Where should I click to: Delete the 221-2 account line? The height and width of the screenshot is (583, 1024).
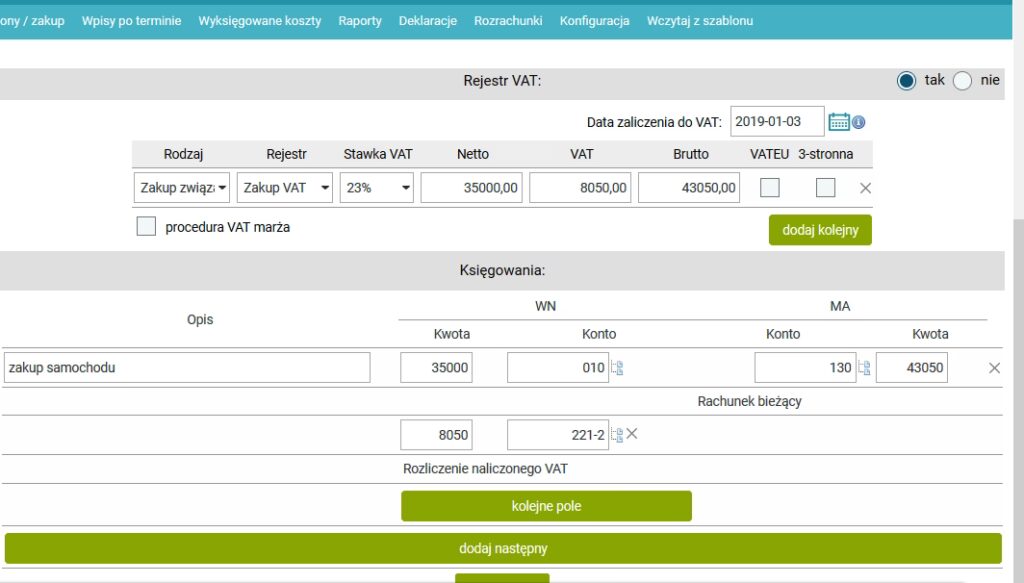point(632,434)
